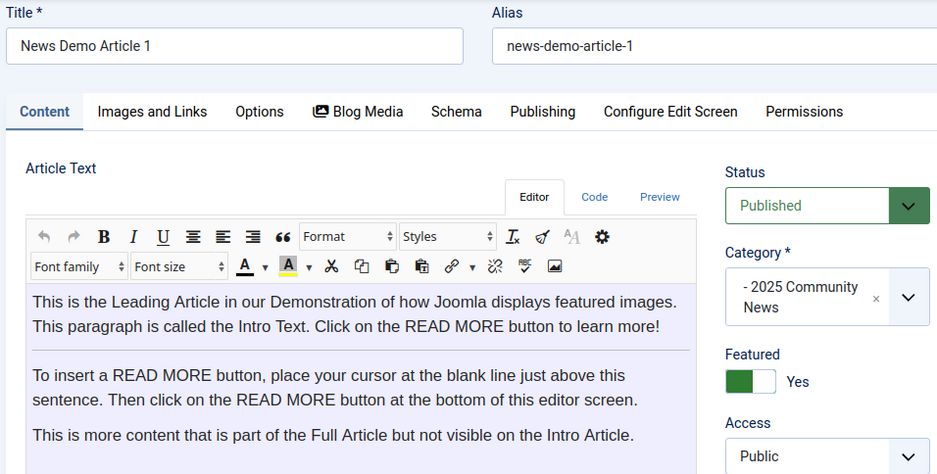Screen dimensions: 937x474
Task: Switch the editor to Code view
Action: pyautogui.click(x=594, y=197)
